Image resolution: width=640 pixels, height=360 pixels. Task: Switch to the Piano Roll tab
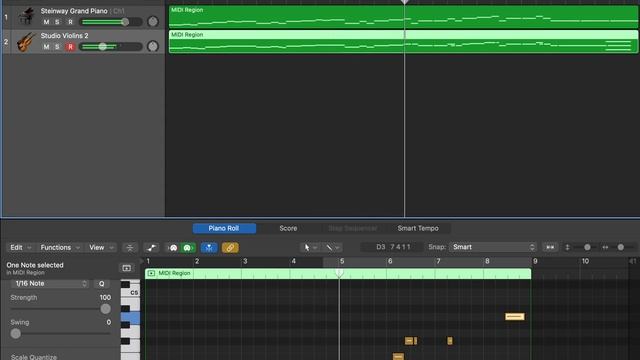coord(224,228)
